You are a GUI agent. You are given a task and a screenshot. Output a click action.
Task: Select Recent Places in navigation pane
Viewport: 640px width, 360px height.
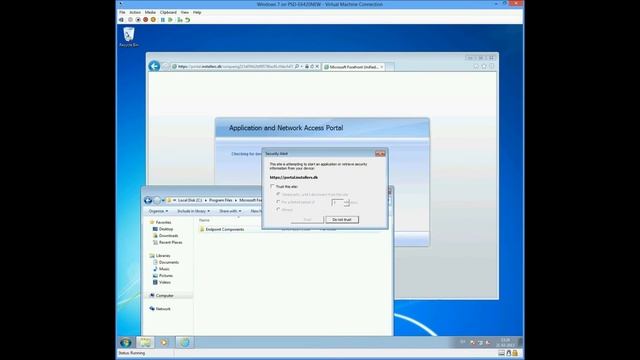pyautogui.click(x=167, y=242)
